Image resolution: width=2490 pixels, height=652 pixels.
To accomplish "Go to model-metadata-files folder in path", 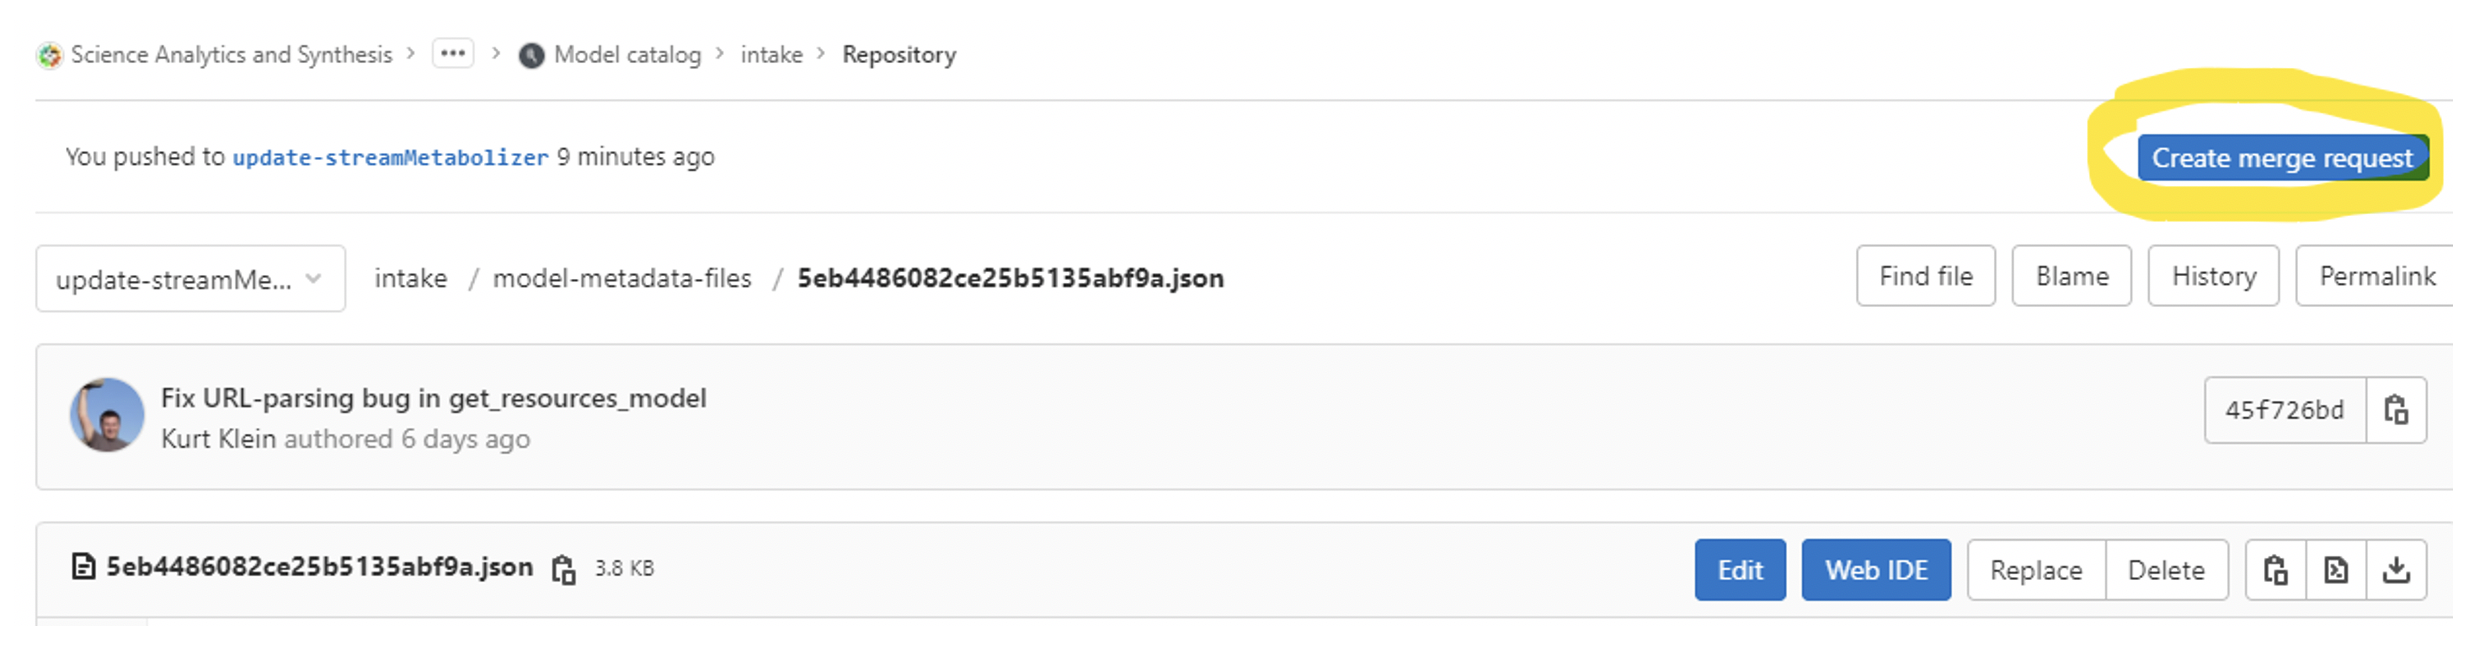I will 621,278.
